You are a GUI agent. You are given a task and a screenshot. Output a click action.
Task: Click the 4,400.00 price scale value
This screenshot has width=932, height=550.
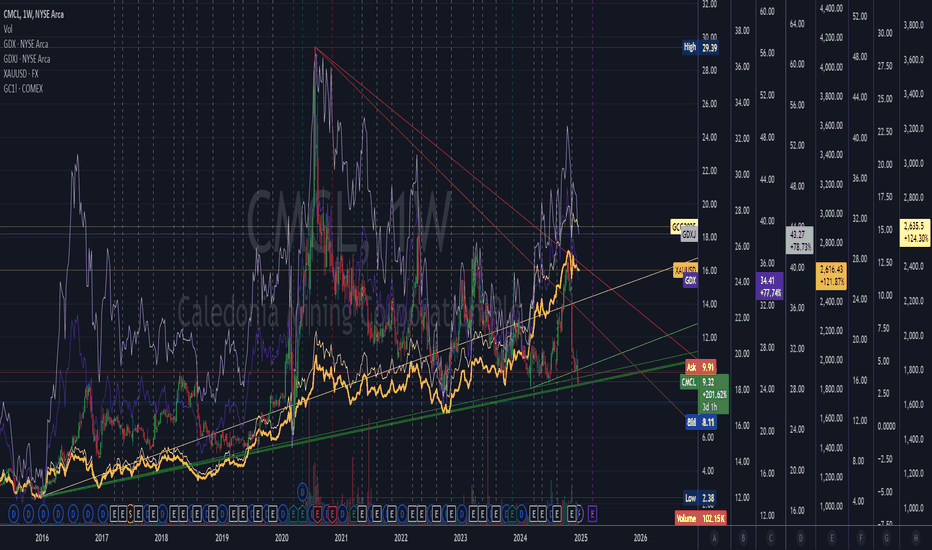pyautogui.click(x=832, y=8)
